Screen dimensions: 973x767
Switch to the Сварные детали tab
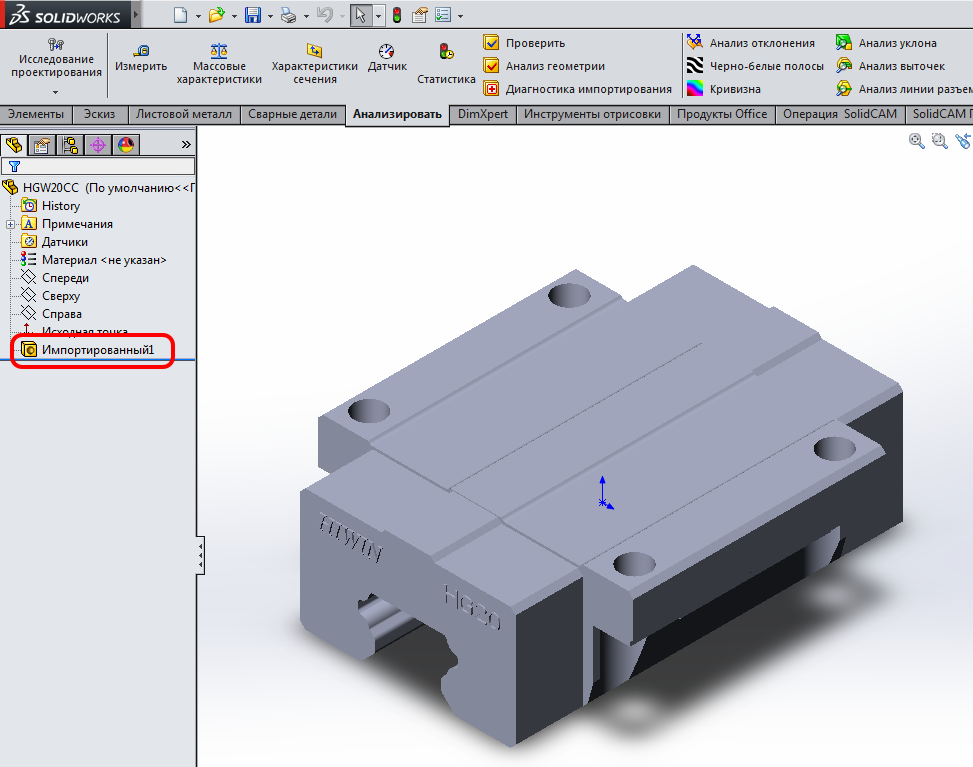[x=292, y=114]
